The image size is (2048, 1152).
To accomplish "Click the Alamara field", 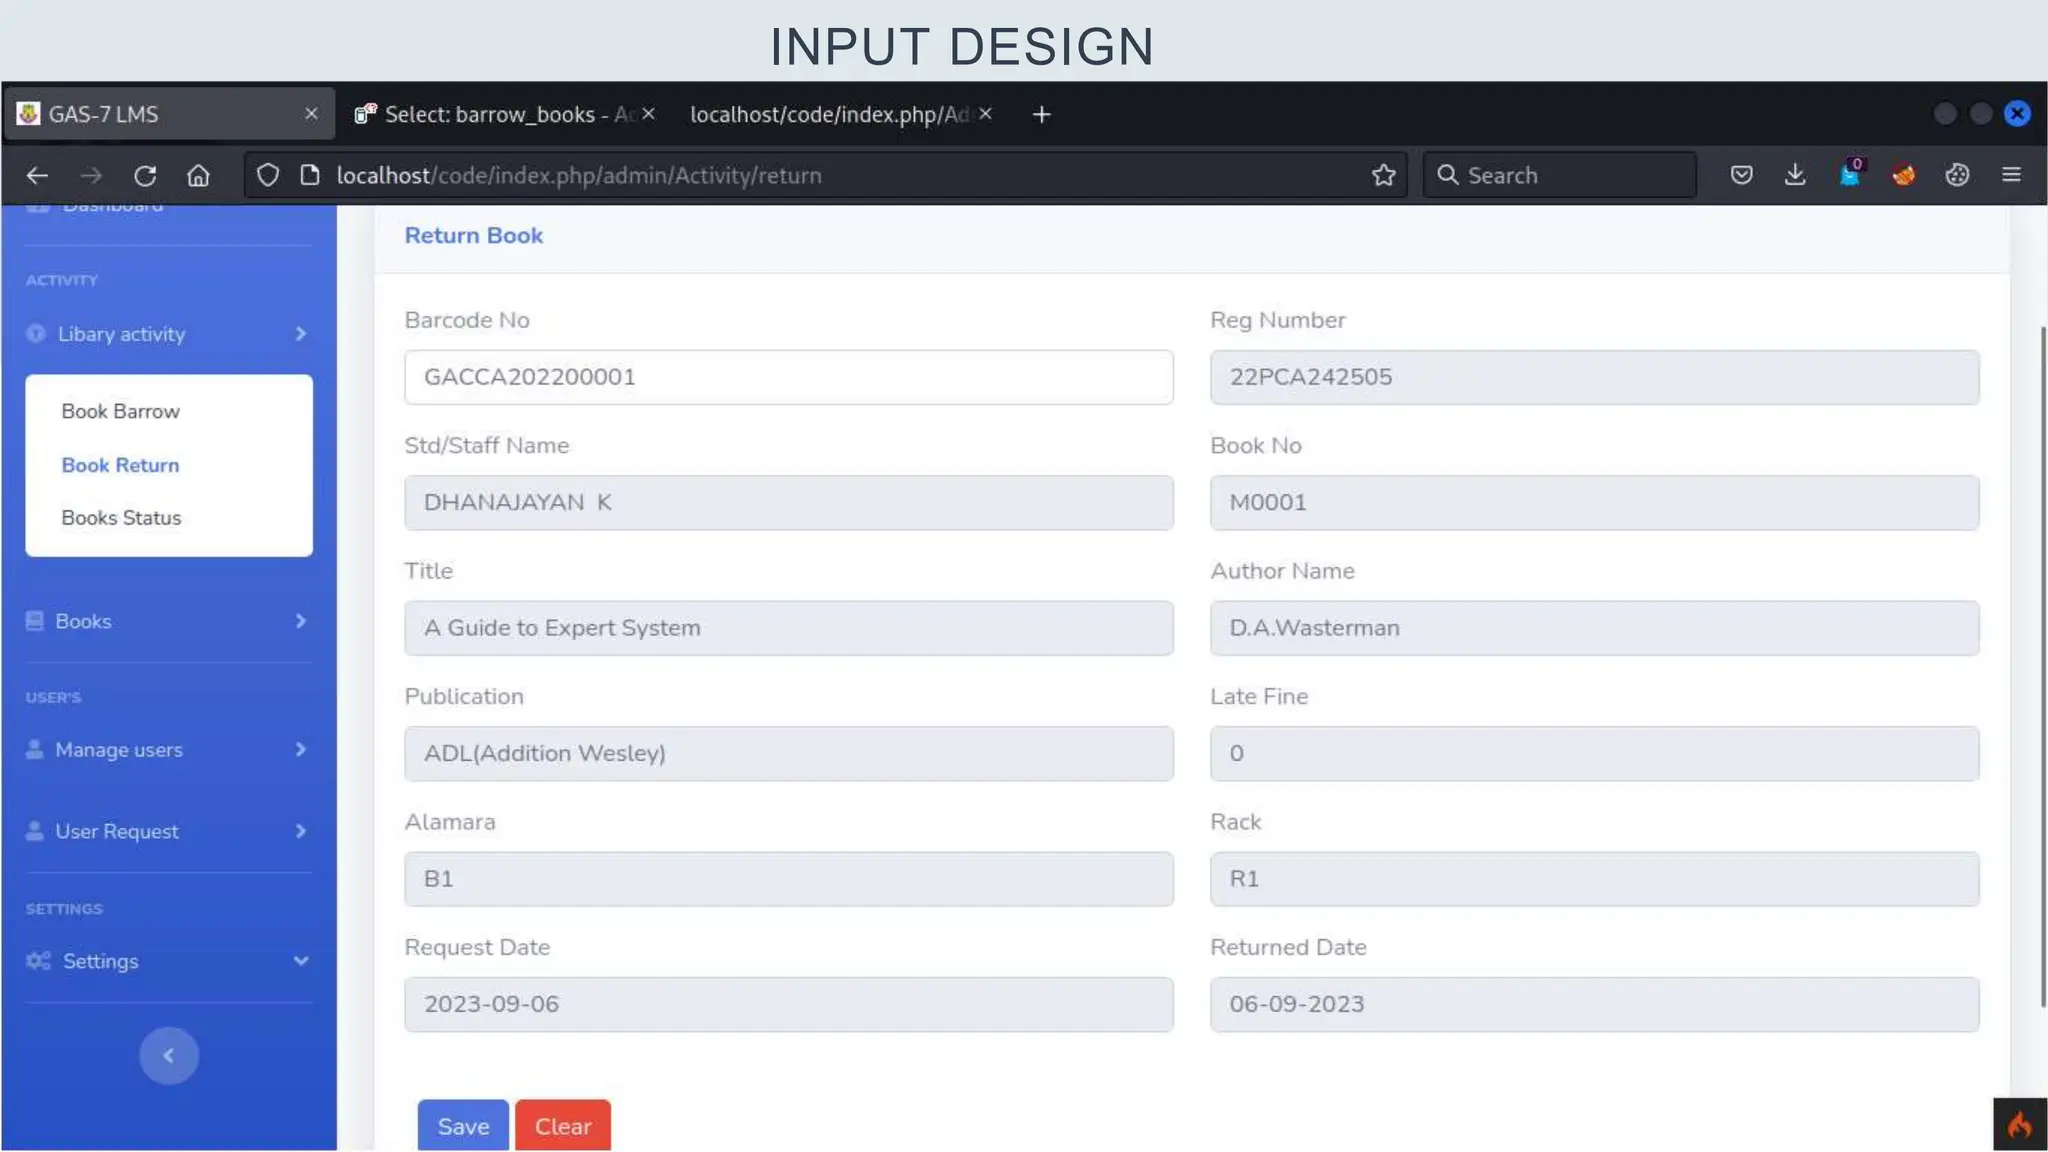I will coord(789,879).
